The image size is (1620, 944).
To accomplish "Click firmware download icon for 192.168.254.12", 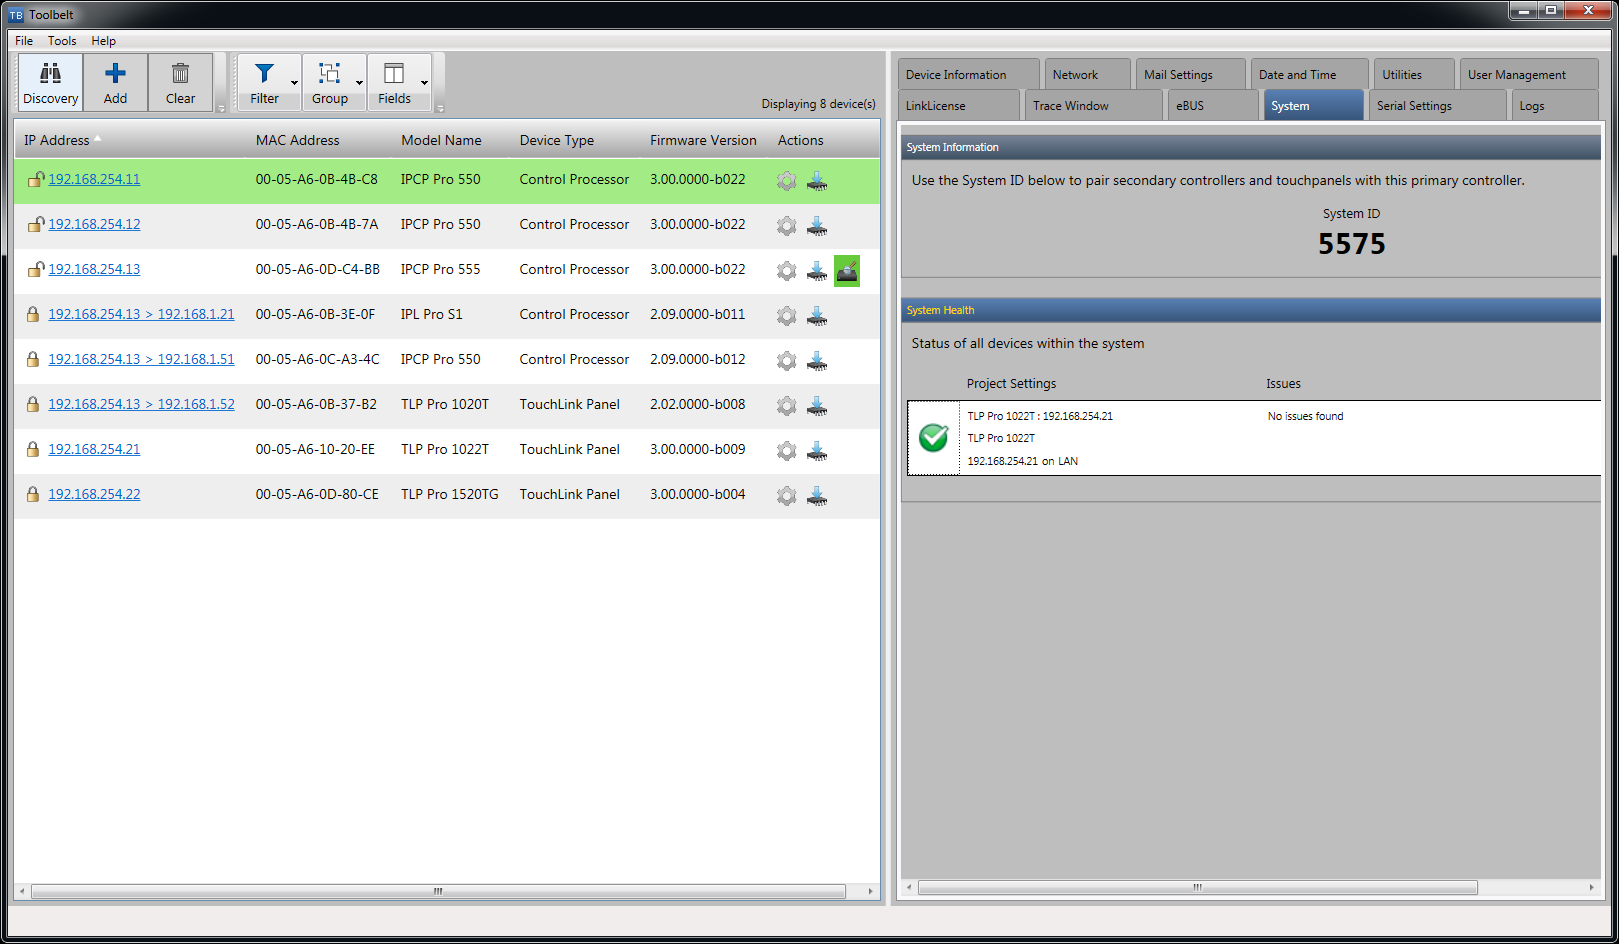I will [817, 226].
